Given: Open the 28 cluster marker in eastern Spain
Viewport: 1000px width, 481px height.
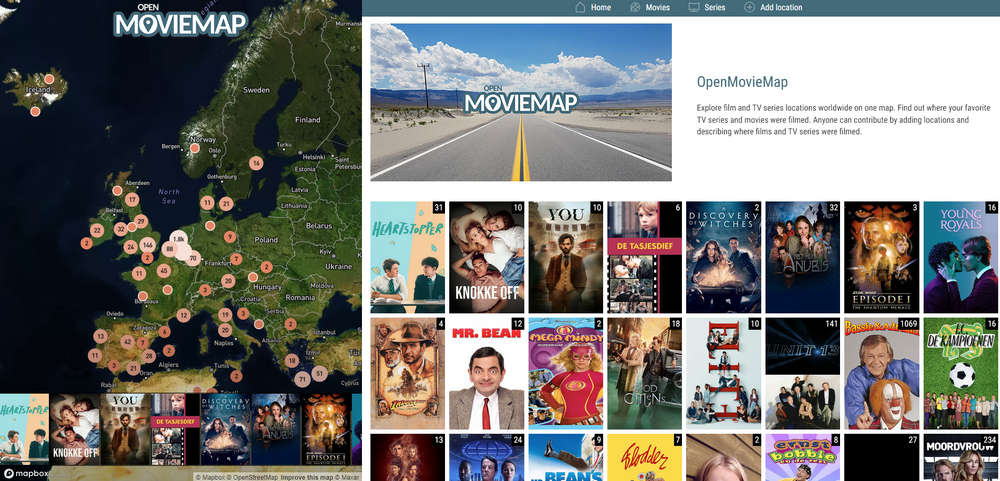Looking at the screenshot, I should pyautogui.click(x=149, y=356).
